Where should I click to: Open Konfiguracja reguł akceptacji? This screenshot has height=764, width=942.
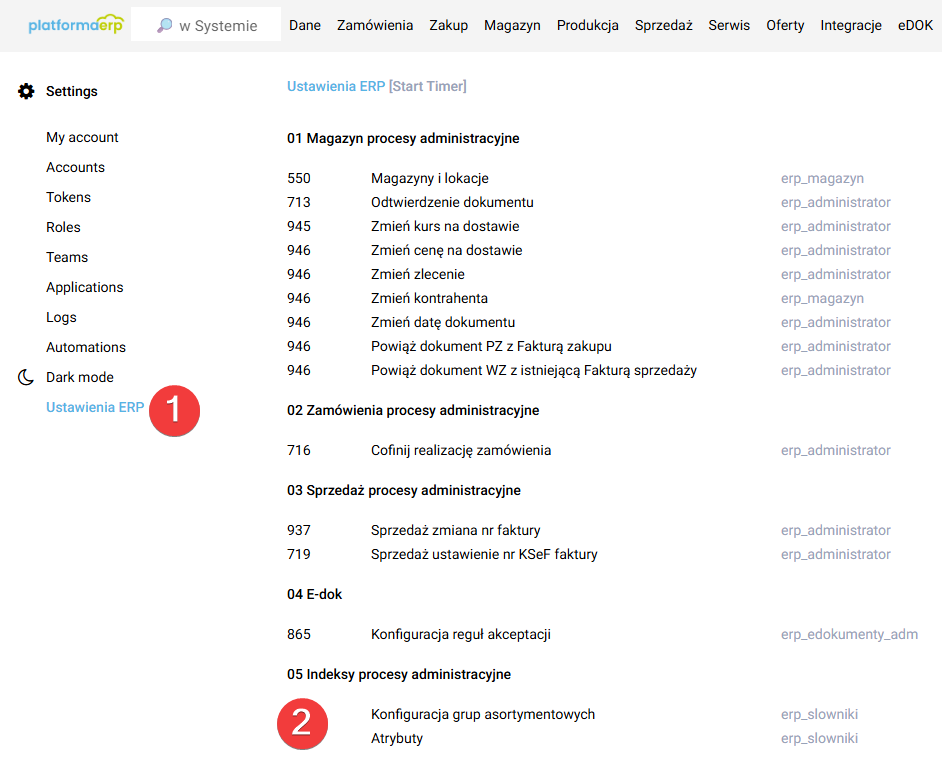pyautogui.click(x=460, y=634)
